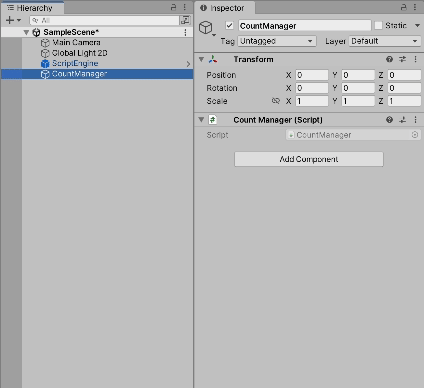Open the Inspector panel options menu
The height and width of the screenshot is (388, 424).
point(415,7)
